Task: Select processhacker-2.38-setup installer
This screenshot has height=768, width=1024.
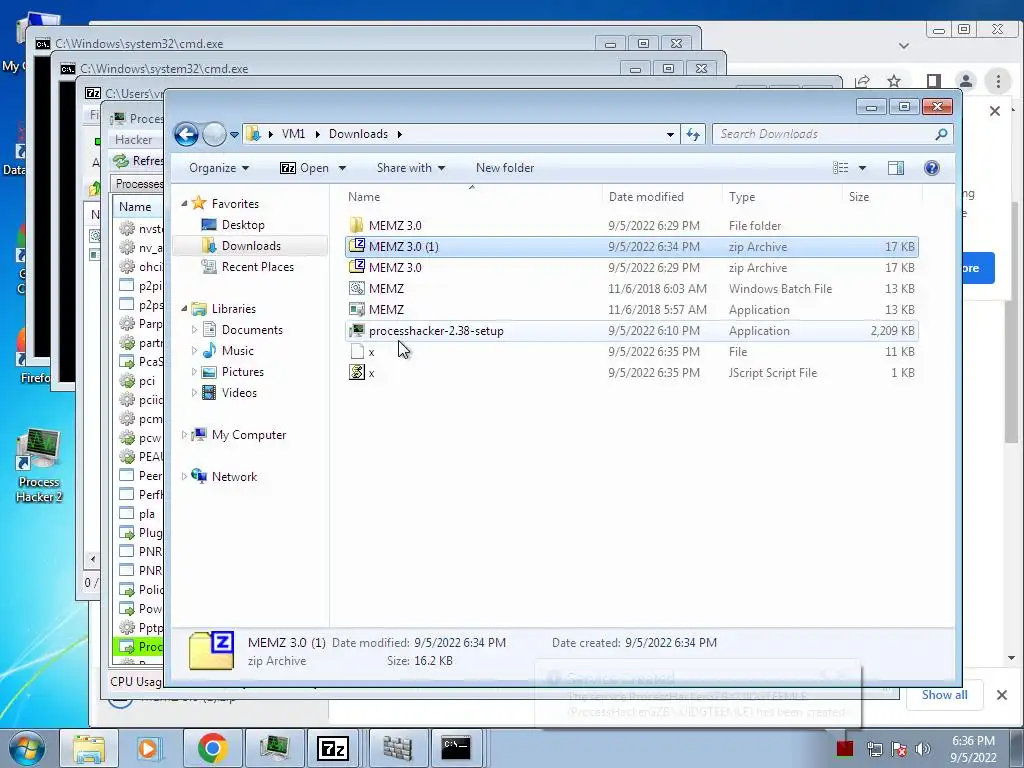Action: pyautogui.click(x=632, y=330)
